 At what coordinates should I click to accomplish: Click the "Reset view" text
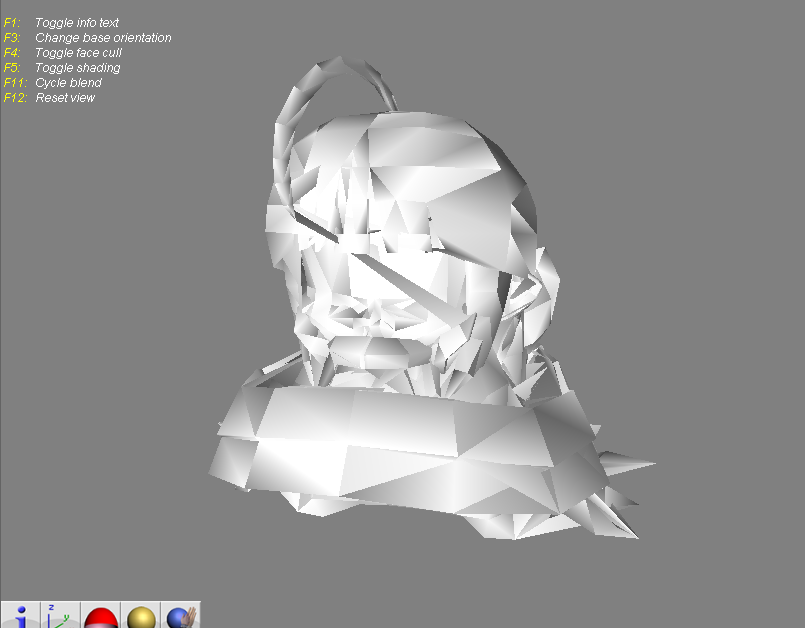[x=65, y=97]
